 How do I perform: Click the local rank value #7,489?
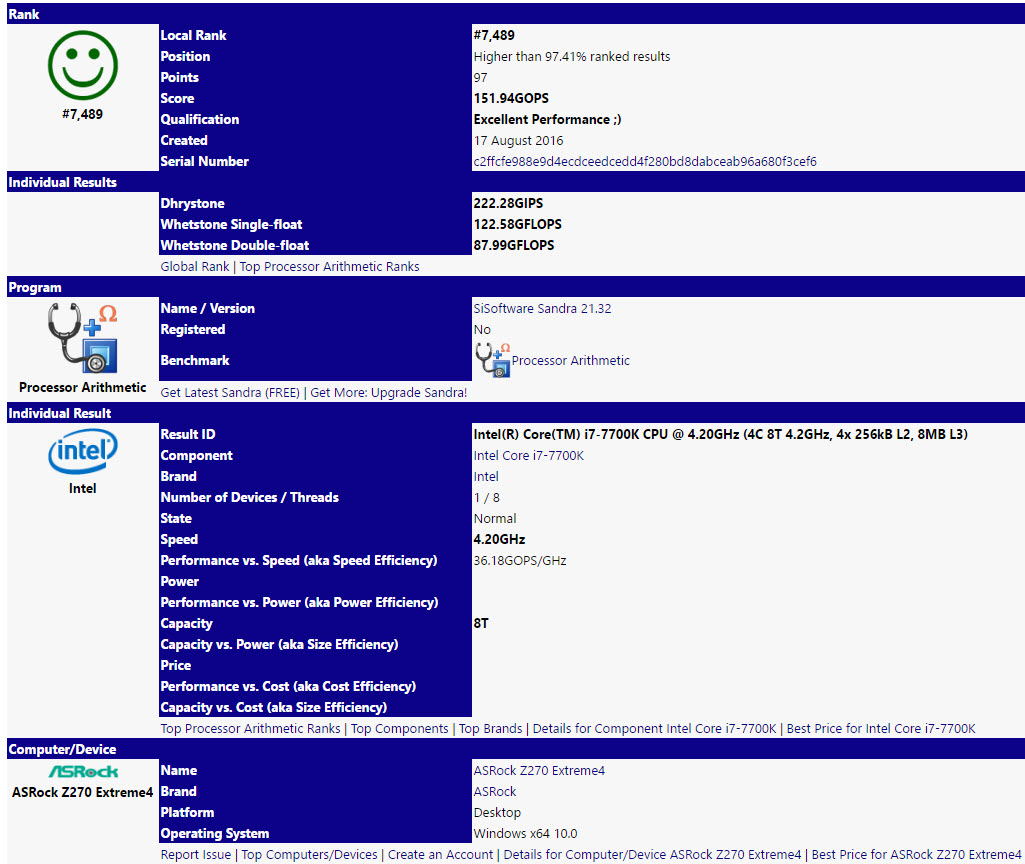[x=494, y=35]
